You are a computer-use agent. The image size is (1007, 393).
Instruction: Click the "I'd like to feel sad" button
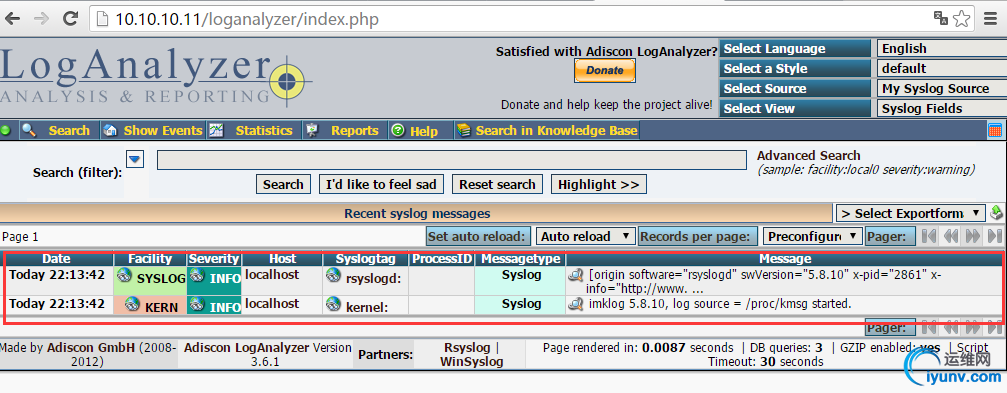[x=381, y=184]
